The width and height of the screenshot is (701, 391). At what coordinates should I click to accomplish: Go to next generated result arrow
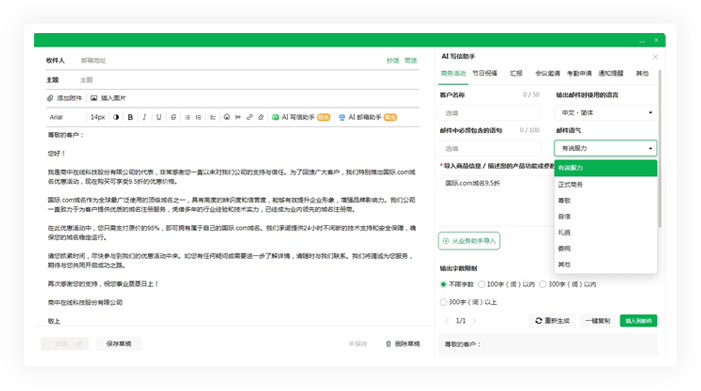pos(474,321)
